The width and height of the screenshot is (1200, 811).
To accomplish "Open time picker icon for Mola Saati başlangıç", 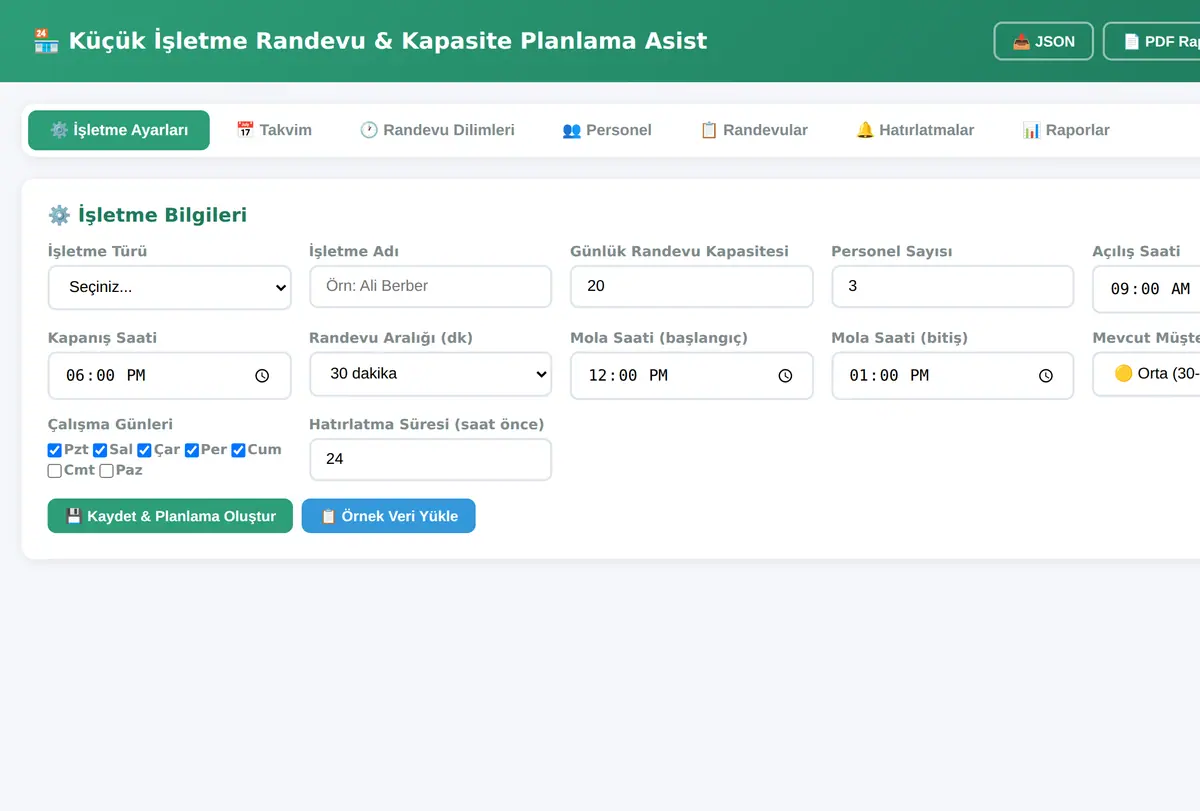I will tap(785, 376).
